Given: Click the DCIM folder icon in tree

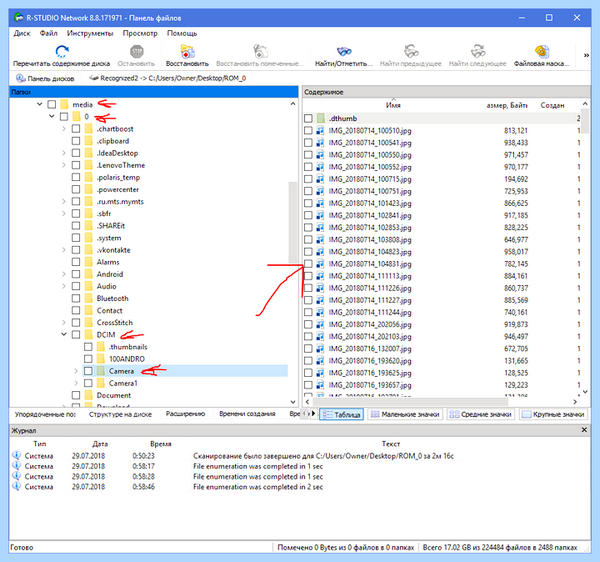Looking at the screenshot, I should point(88,335).
